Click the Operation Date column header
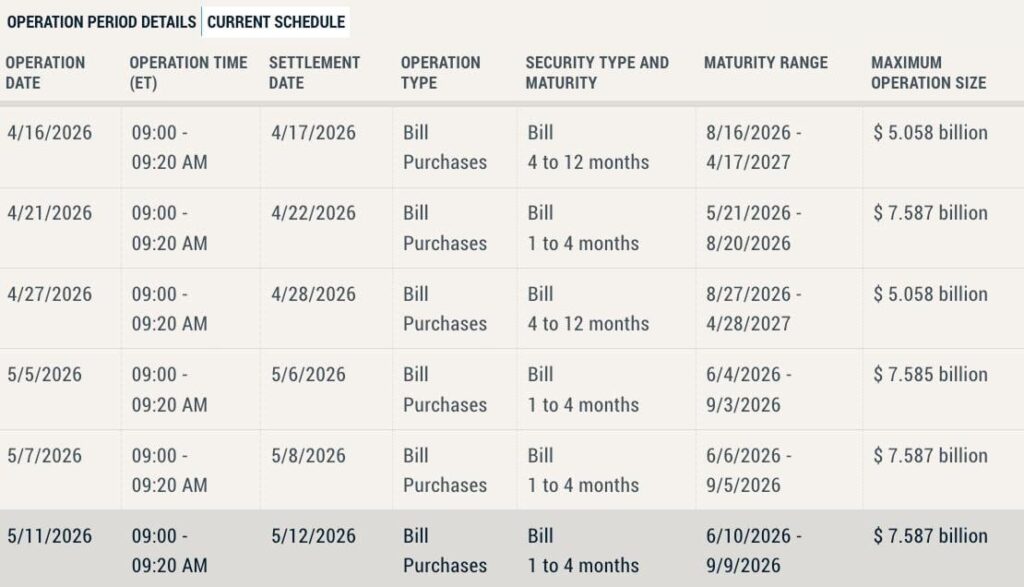This screenshot has height=587, width=1024. point(45,72)
